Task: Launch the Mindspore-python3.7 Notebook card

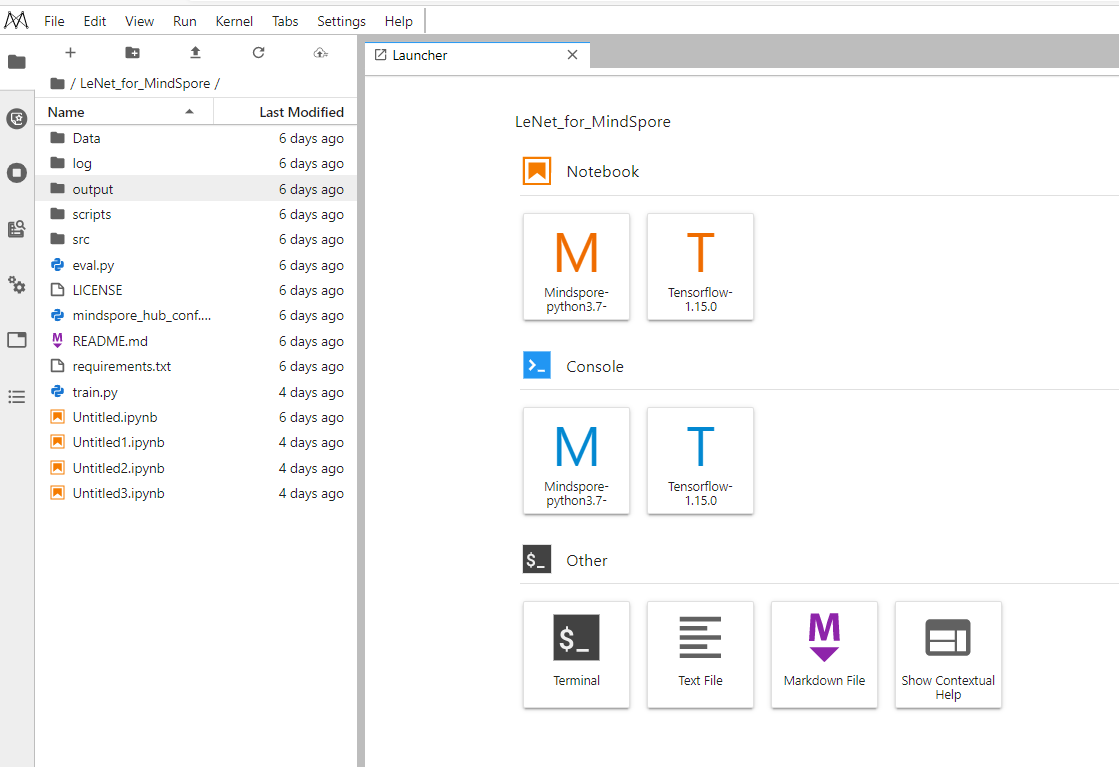Action: point(577,267)
